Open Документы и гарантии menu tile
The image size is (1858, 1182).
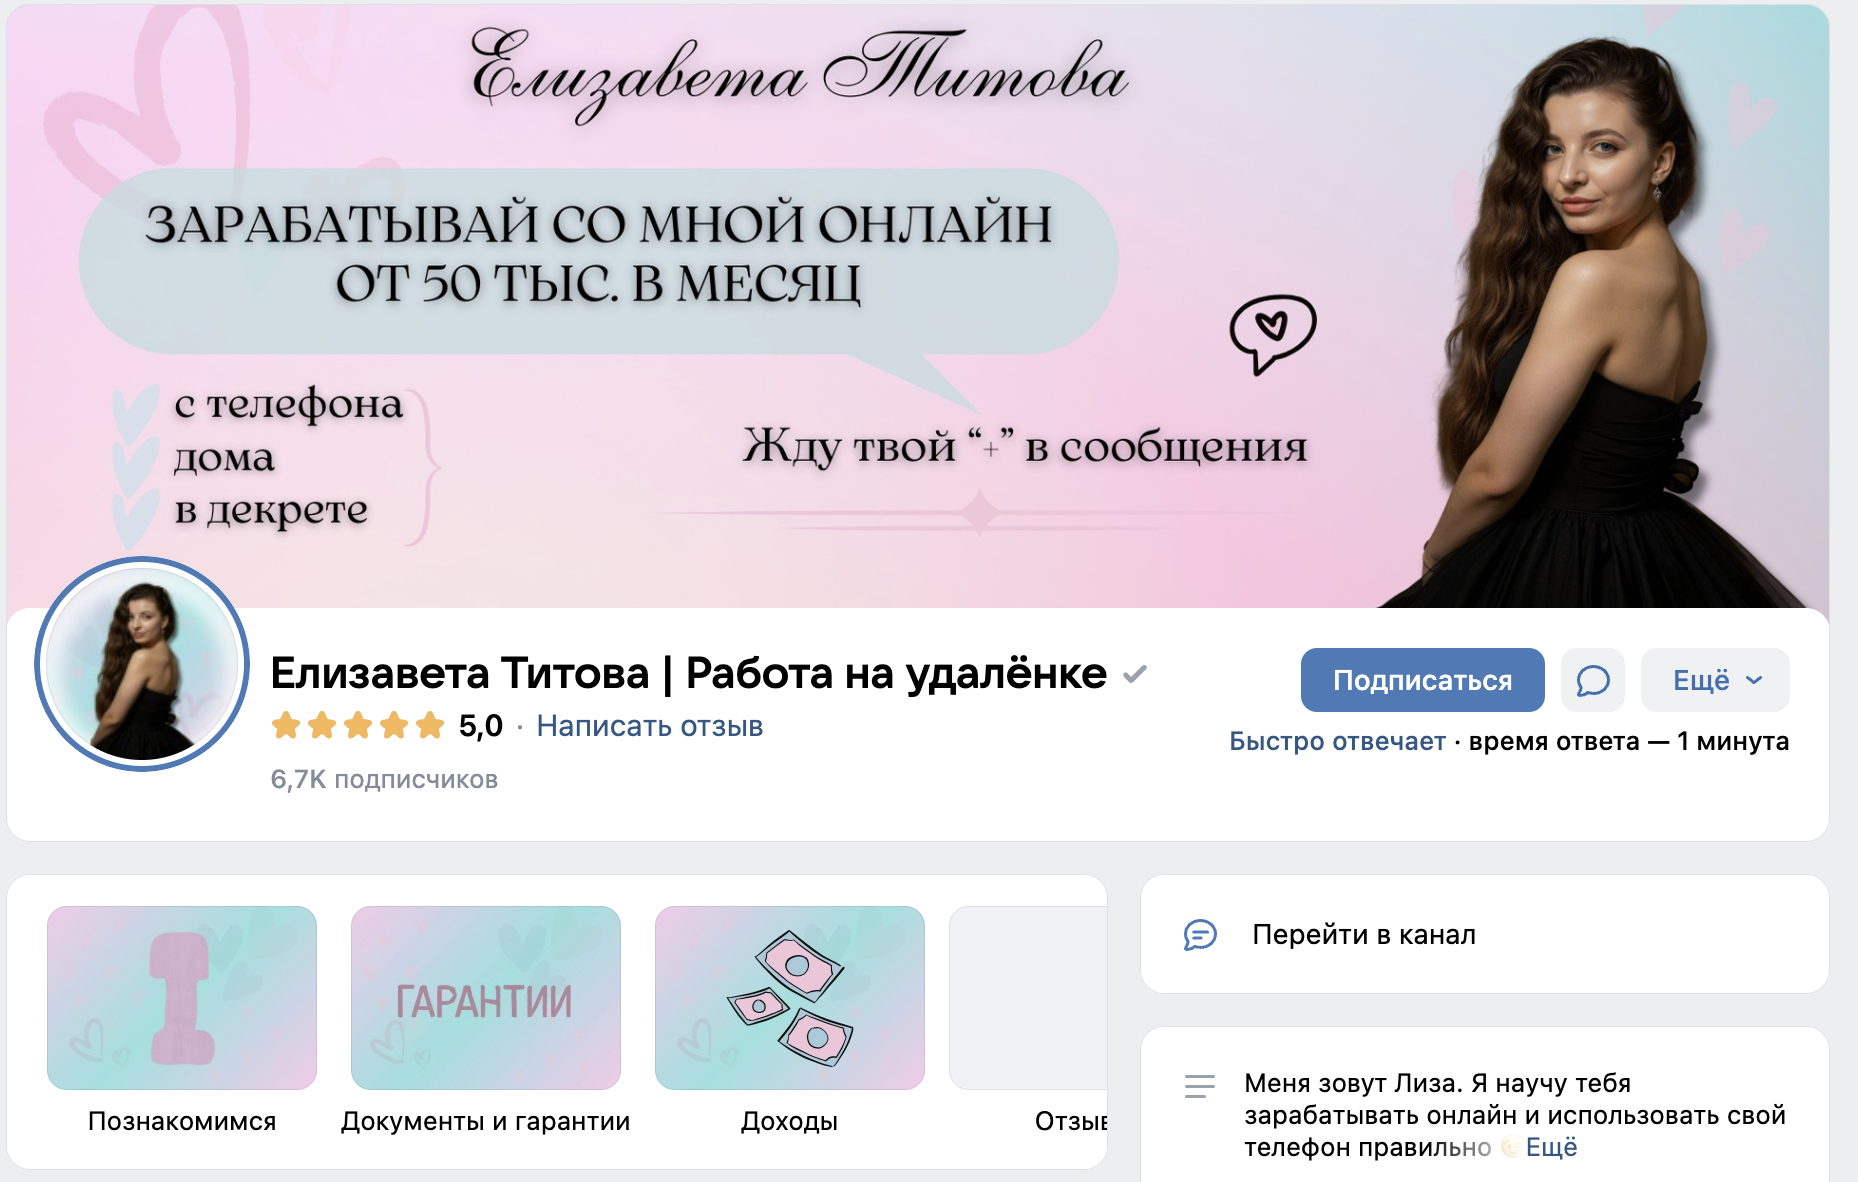click(486, 1021)
